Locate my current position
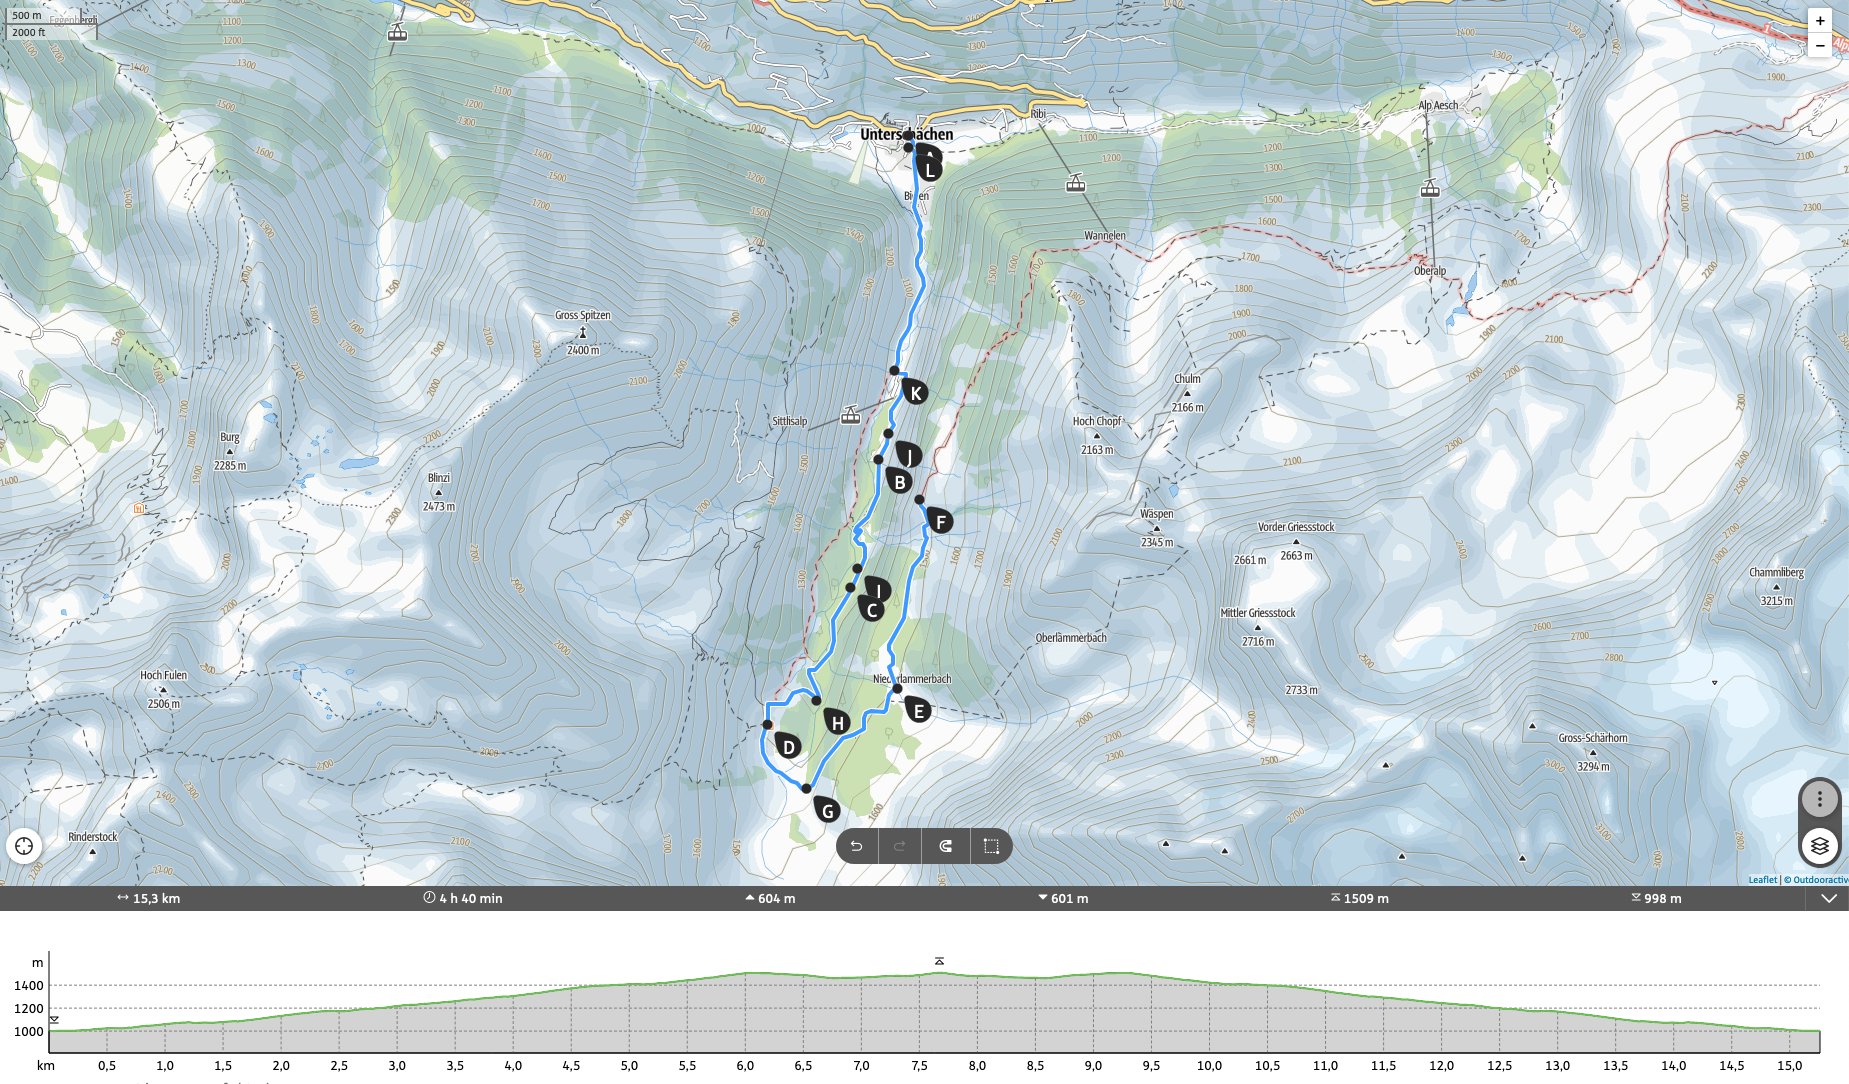Viewport: 1849px width, 1084px height. click(24, 846)
